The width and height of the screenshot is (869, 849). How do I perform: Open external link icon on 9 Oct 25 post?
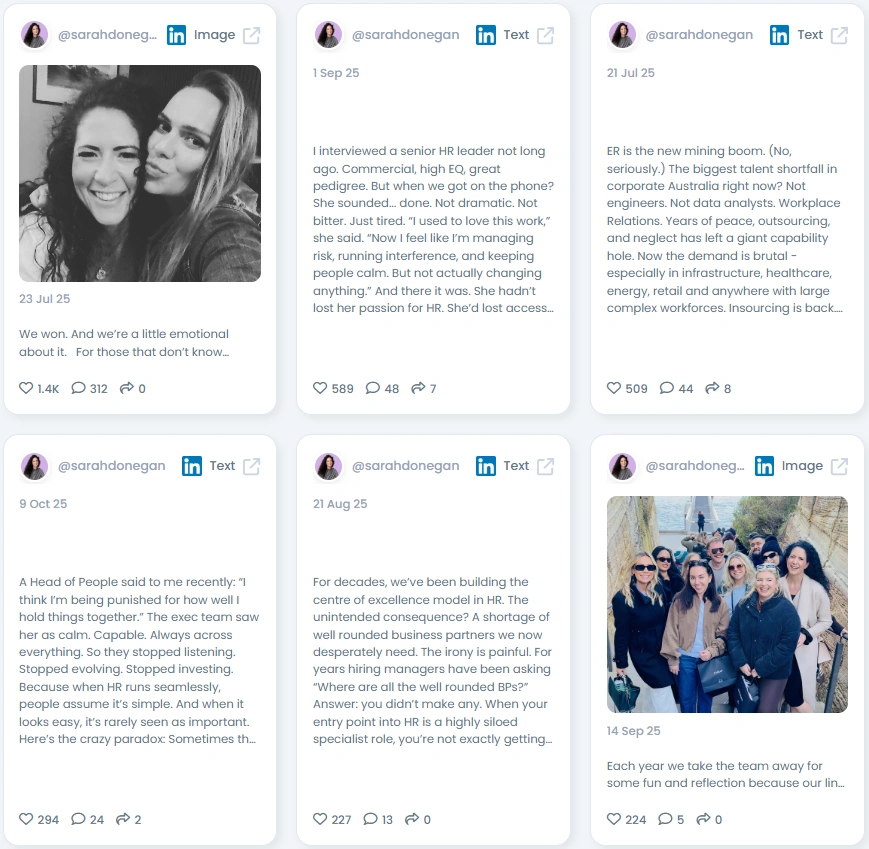pyautogui.click(x=252, y=467)
